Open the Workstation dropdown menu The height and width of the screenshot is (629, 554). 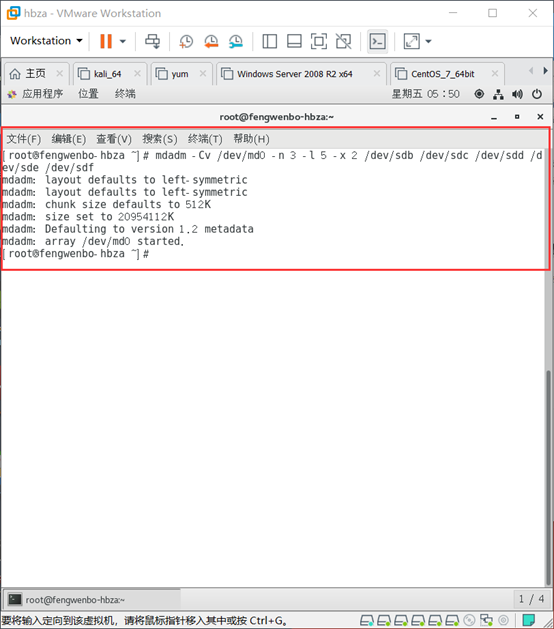(46, 41)
